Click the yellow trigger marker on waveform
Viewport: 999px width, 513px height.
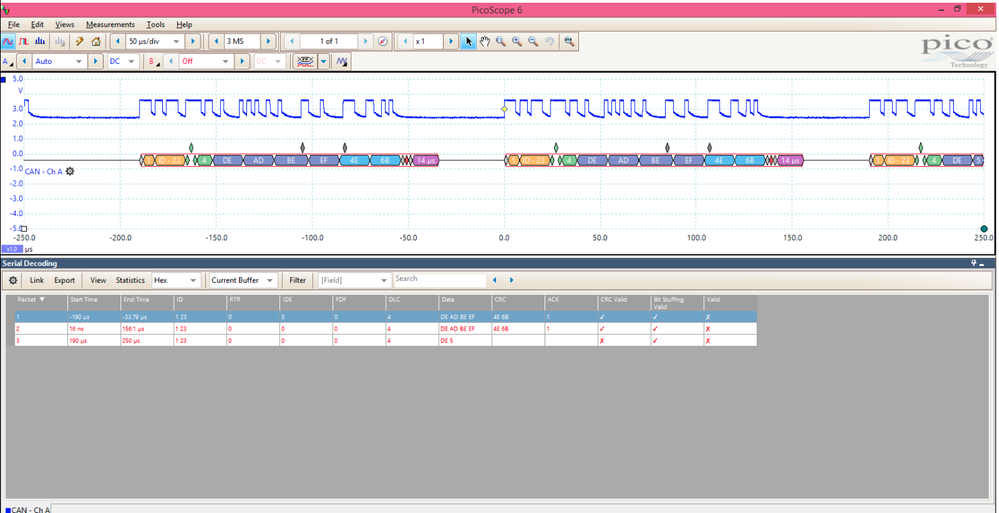pyautogui.click(x=504, y=110)
